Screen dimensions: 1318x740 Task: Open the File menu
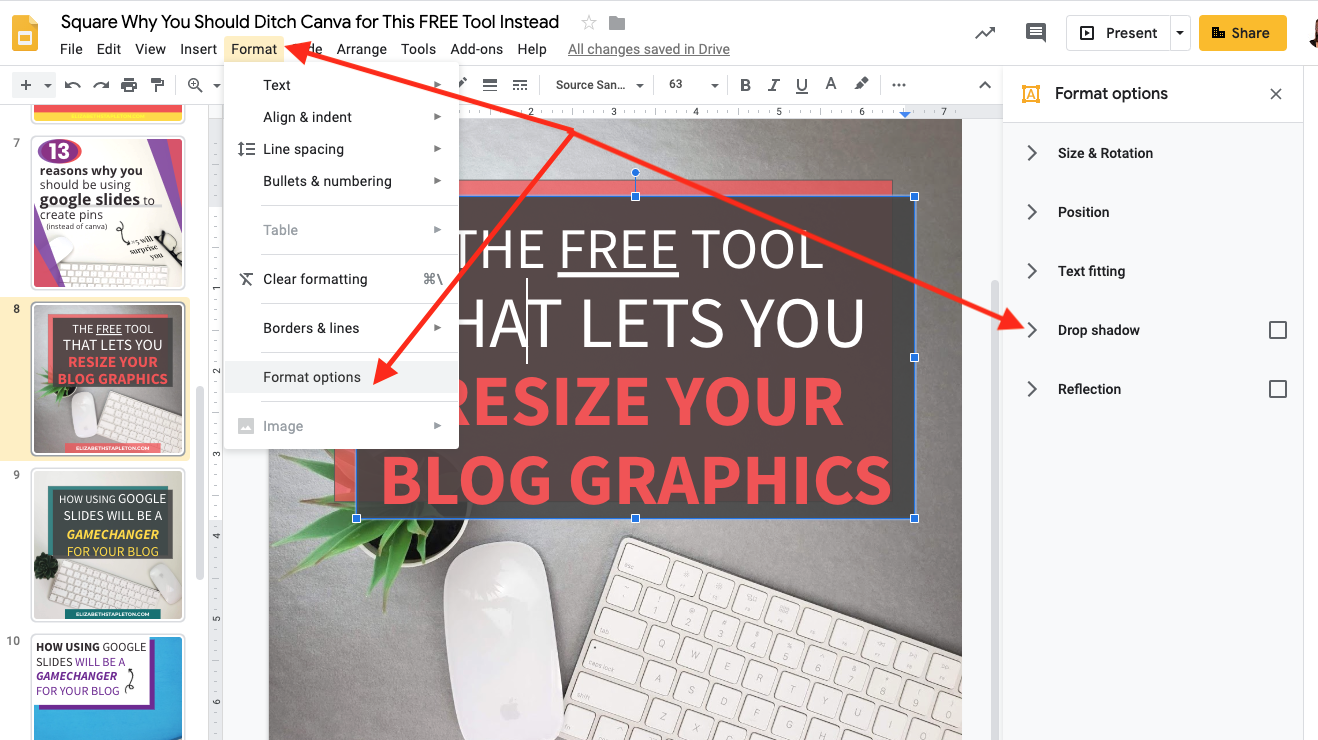click(x=71, y=49)
